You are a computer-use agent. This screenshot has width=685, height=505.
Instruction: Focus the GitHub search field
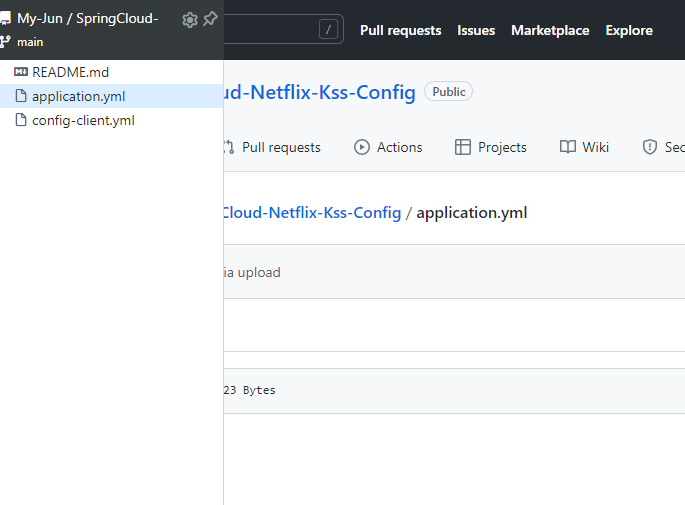[283, 29]
